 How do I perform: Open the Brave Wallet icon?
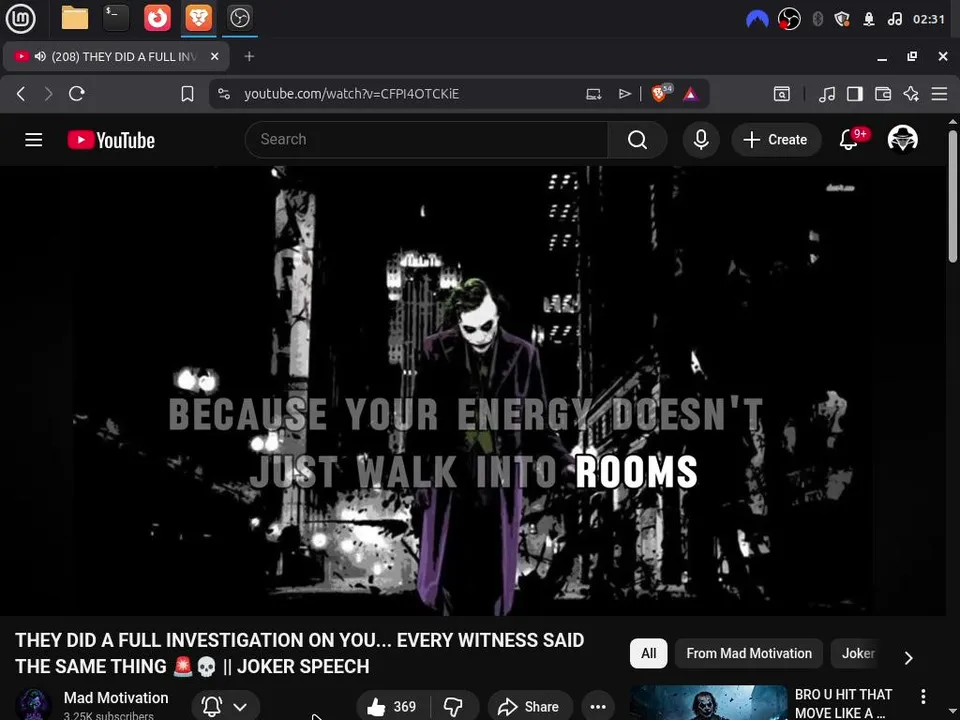(x=883, y=94)
